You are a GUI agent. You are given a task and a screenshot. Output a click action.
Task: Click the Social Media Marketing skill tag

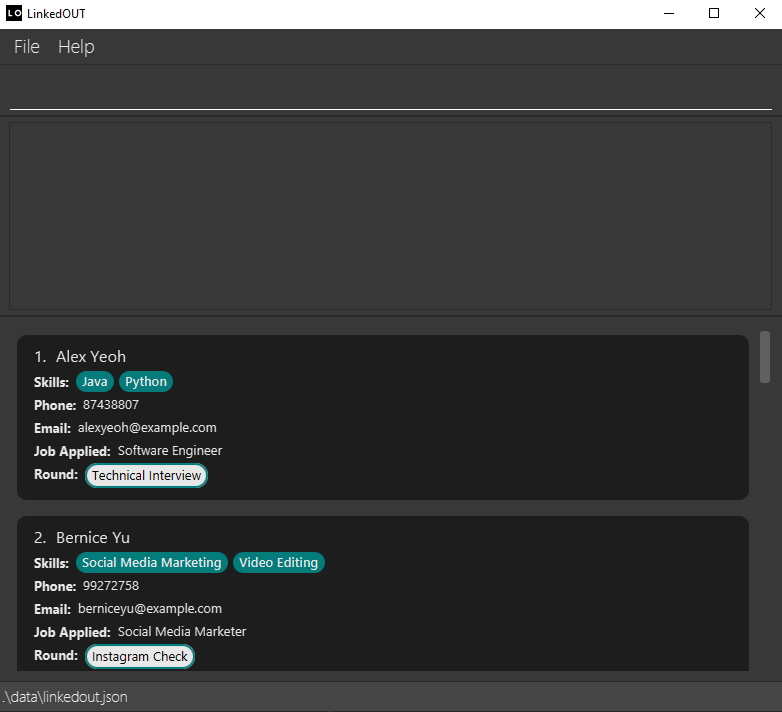click(152, 563)
